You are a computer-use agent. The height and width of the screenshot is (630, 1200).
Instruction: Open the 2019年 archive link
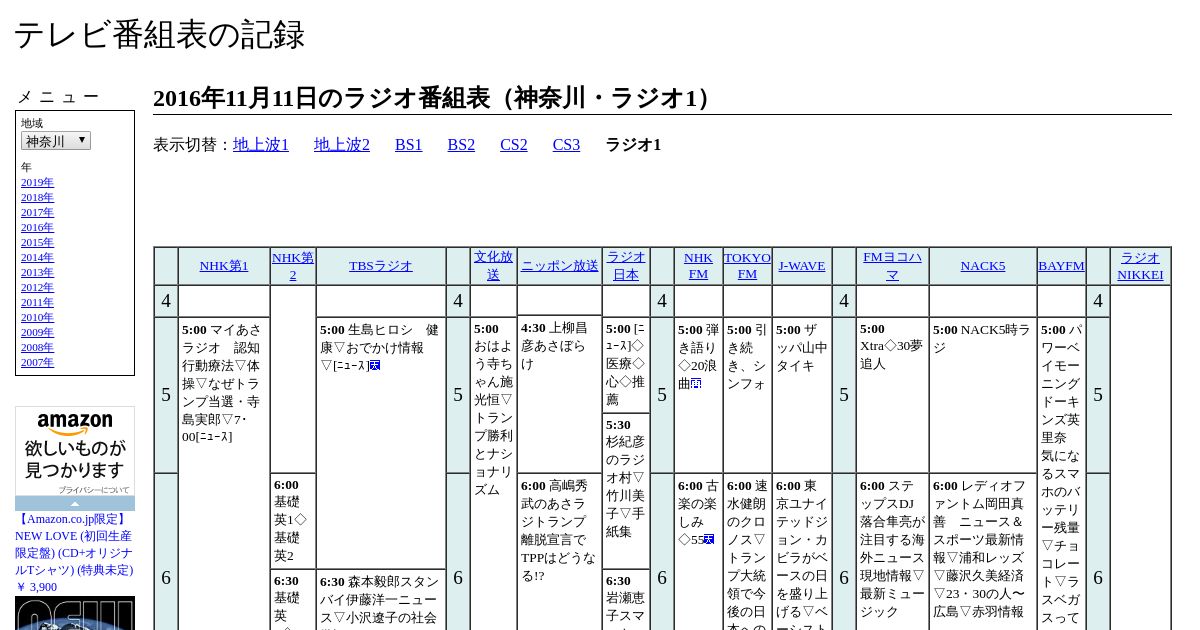pos(37,182)
